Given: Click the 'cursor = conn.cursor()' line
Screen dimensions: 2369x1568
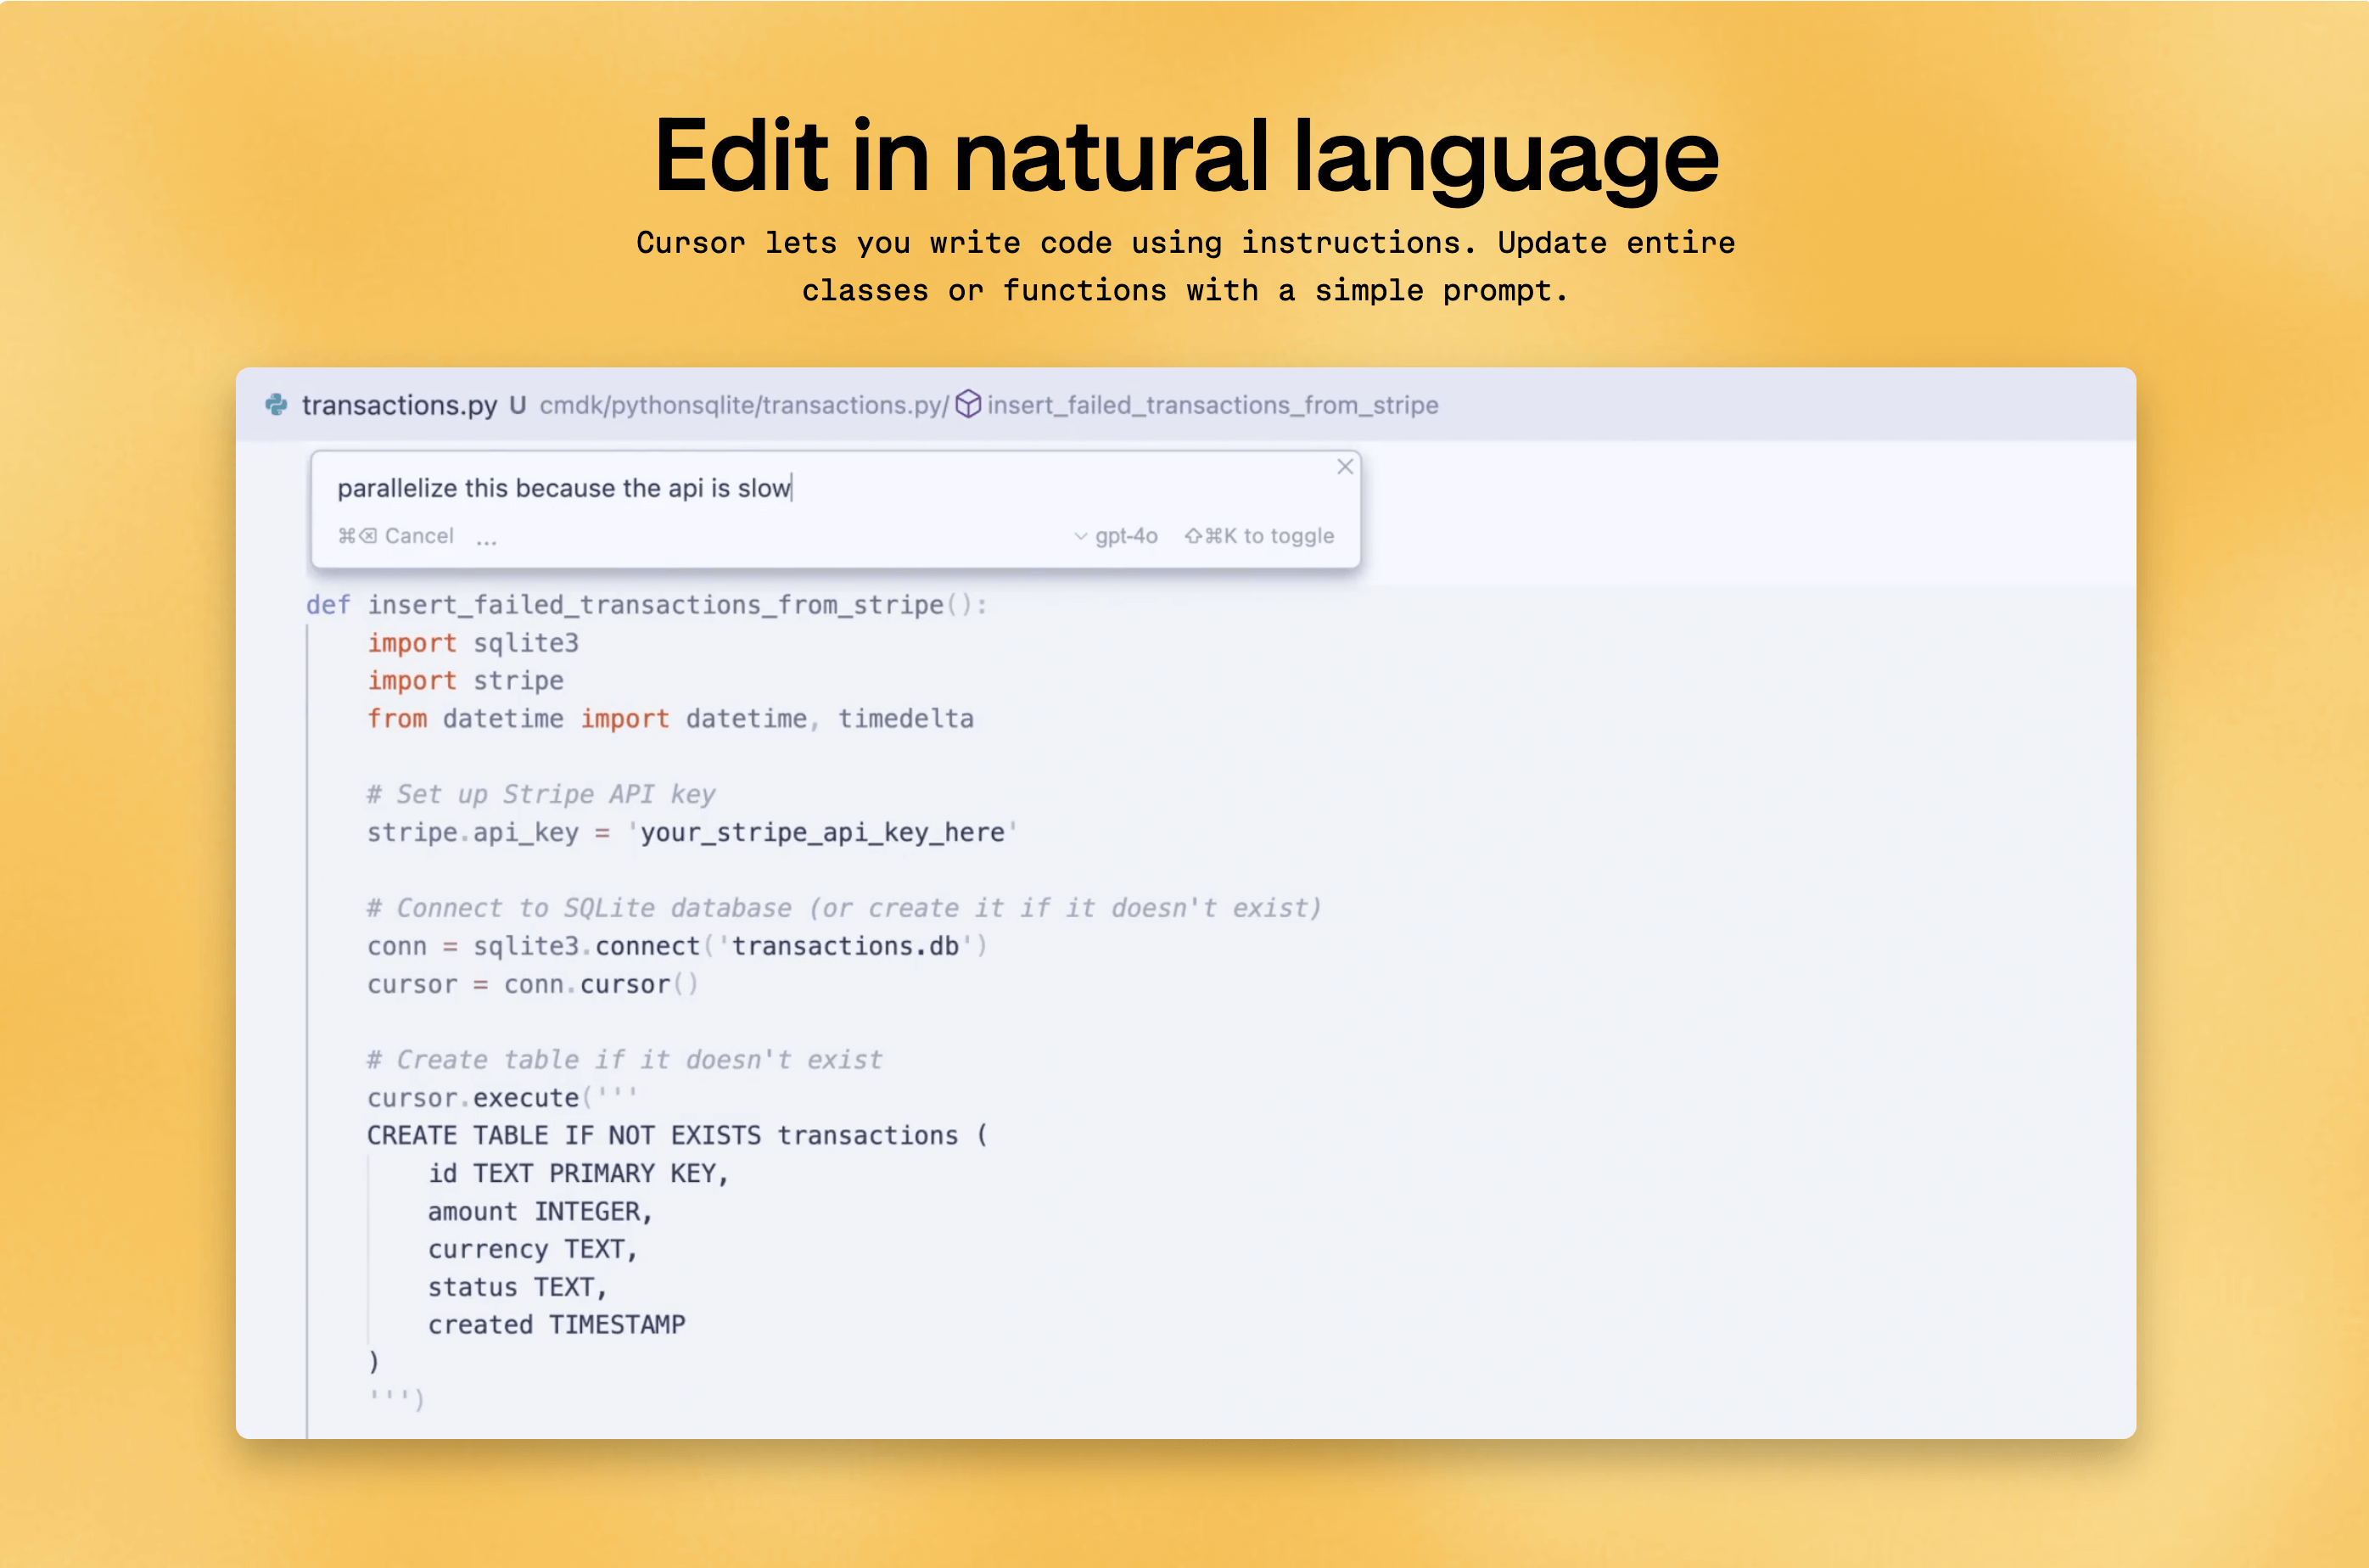Looking at the screenshot, I should [533, 984].
